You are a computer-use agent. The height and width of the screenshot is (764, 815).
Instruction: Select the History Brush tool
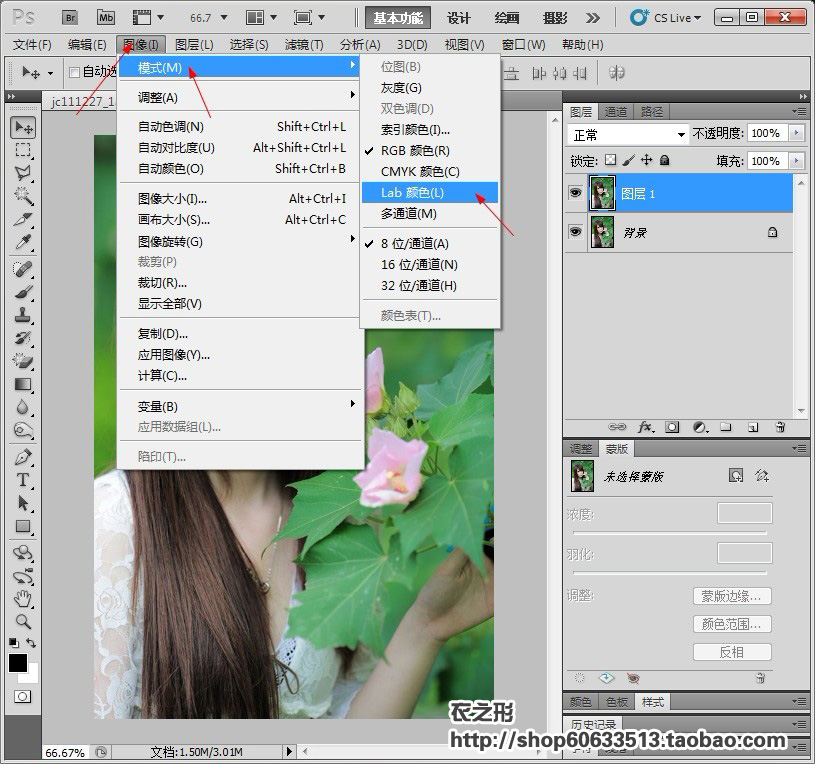click(x=23, y=338)
